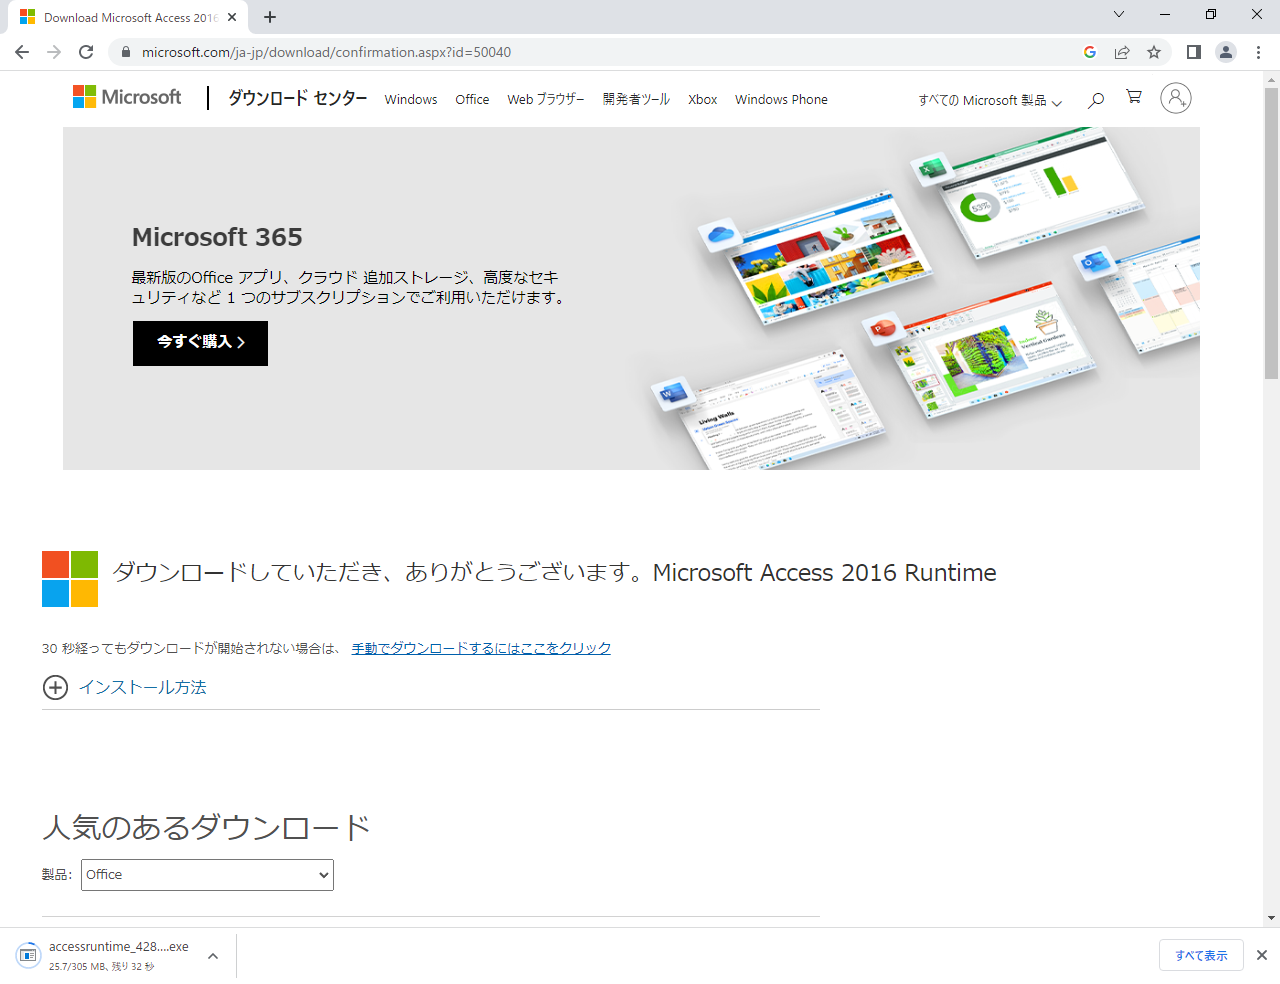Reload the page with the refresh icon
Image resolution: width=1280 pixels, height=984 pixels.
click(x=86, y=52)
